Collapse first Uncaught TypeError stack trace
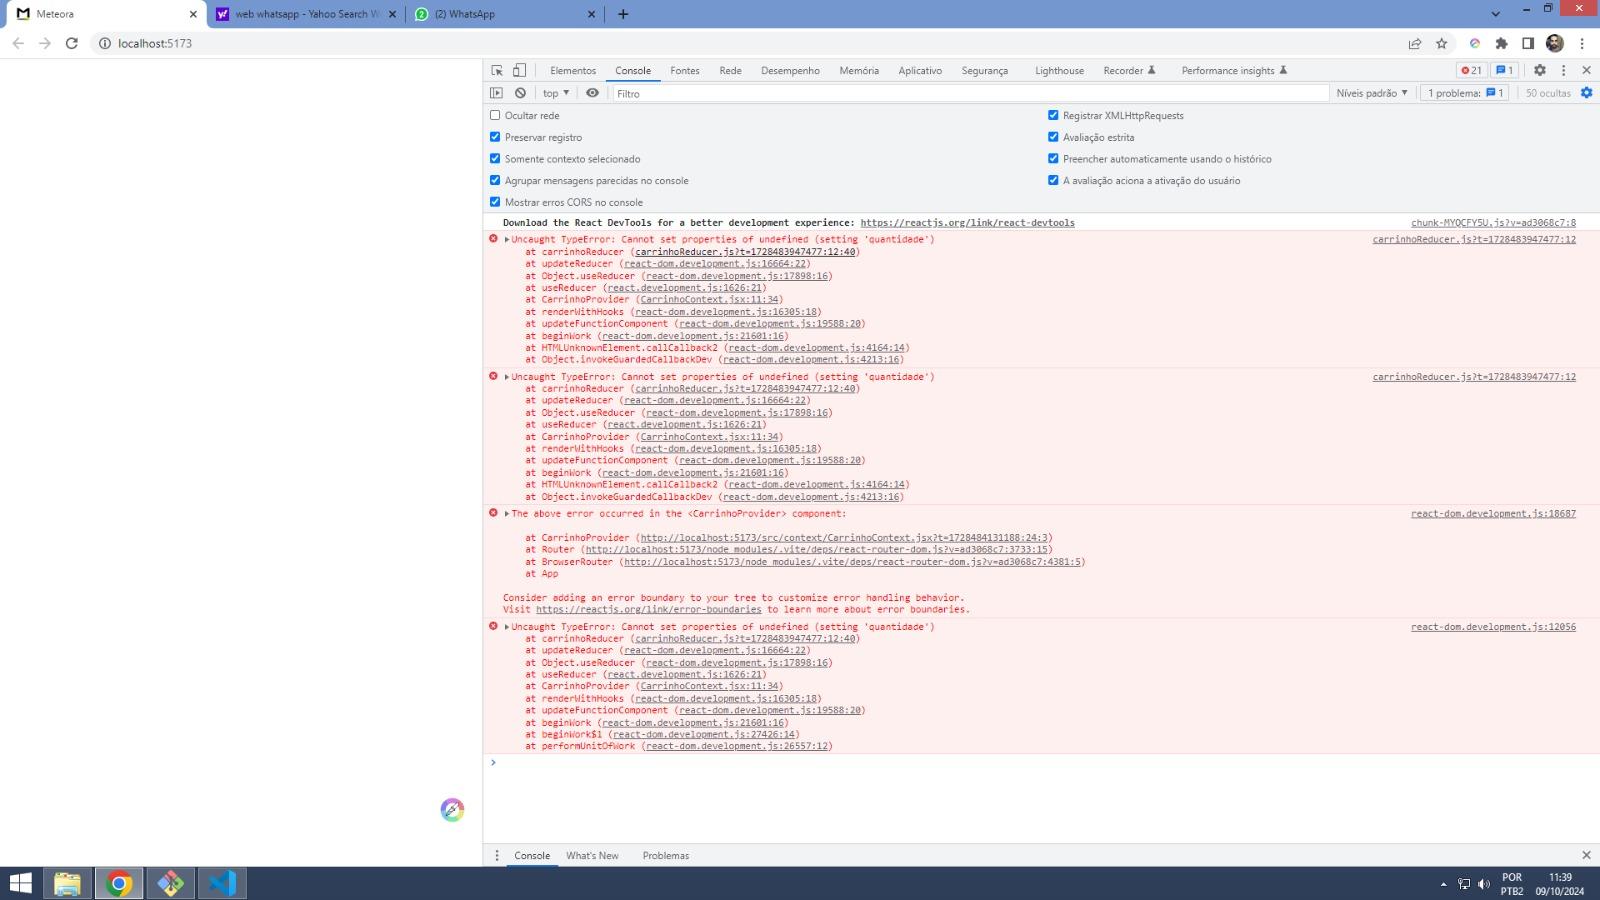The width and height of the screenshot is (1600, 900). click(507, 239)
